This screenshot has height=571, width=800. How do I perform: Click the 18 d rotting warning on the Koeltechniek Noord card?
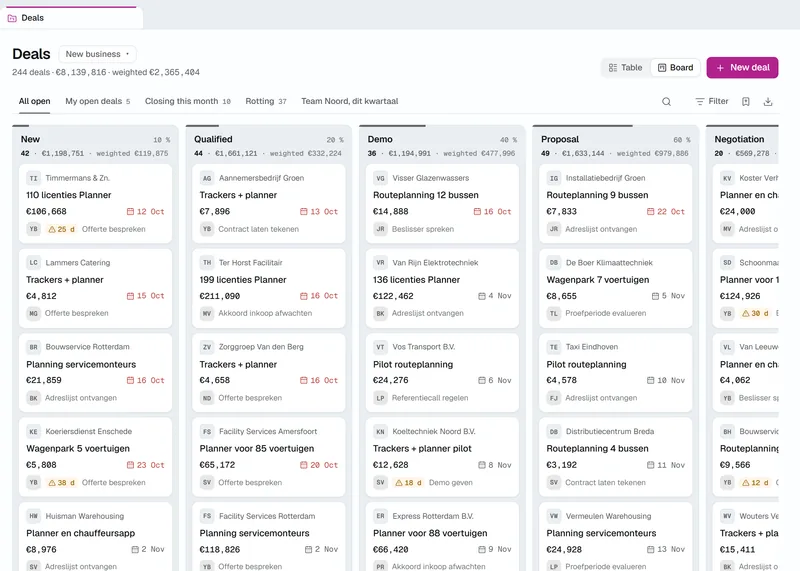[x=409, y=482]
